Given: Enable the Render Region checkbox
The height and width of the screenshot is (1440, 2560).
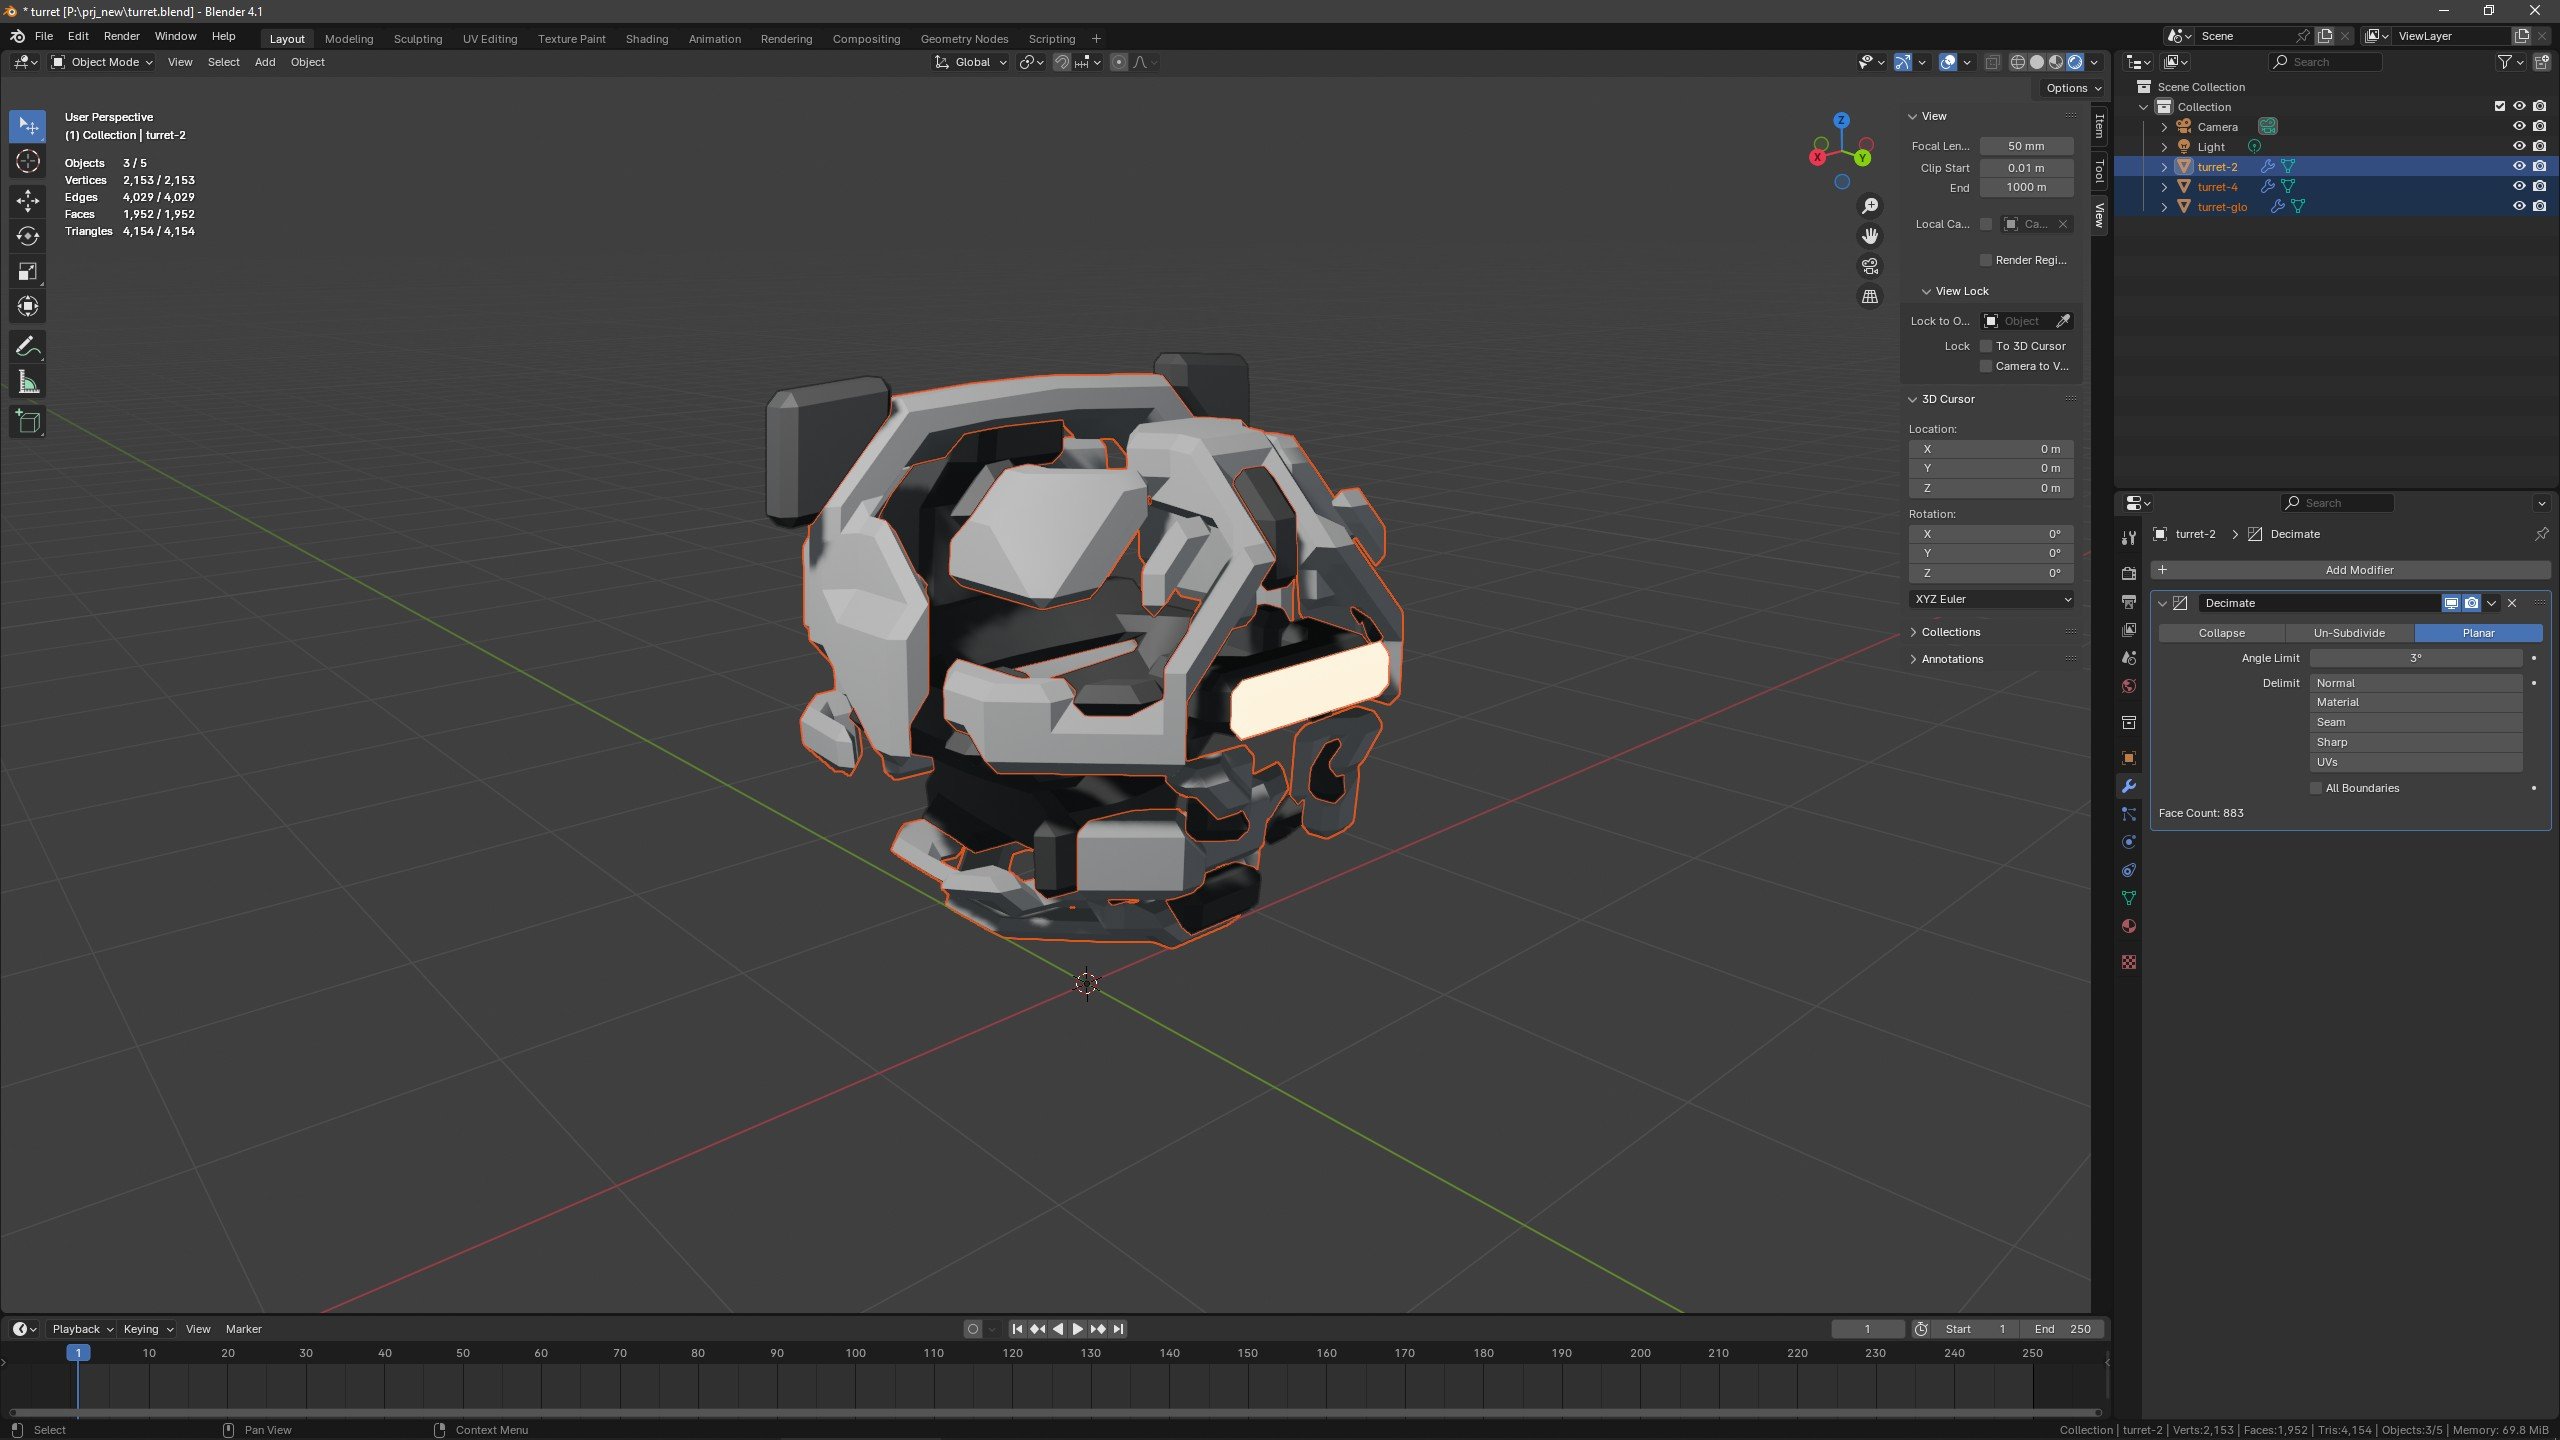Looking at the screenshot, I should click(1986, 260).
